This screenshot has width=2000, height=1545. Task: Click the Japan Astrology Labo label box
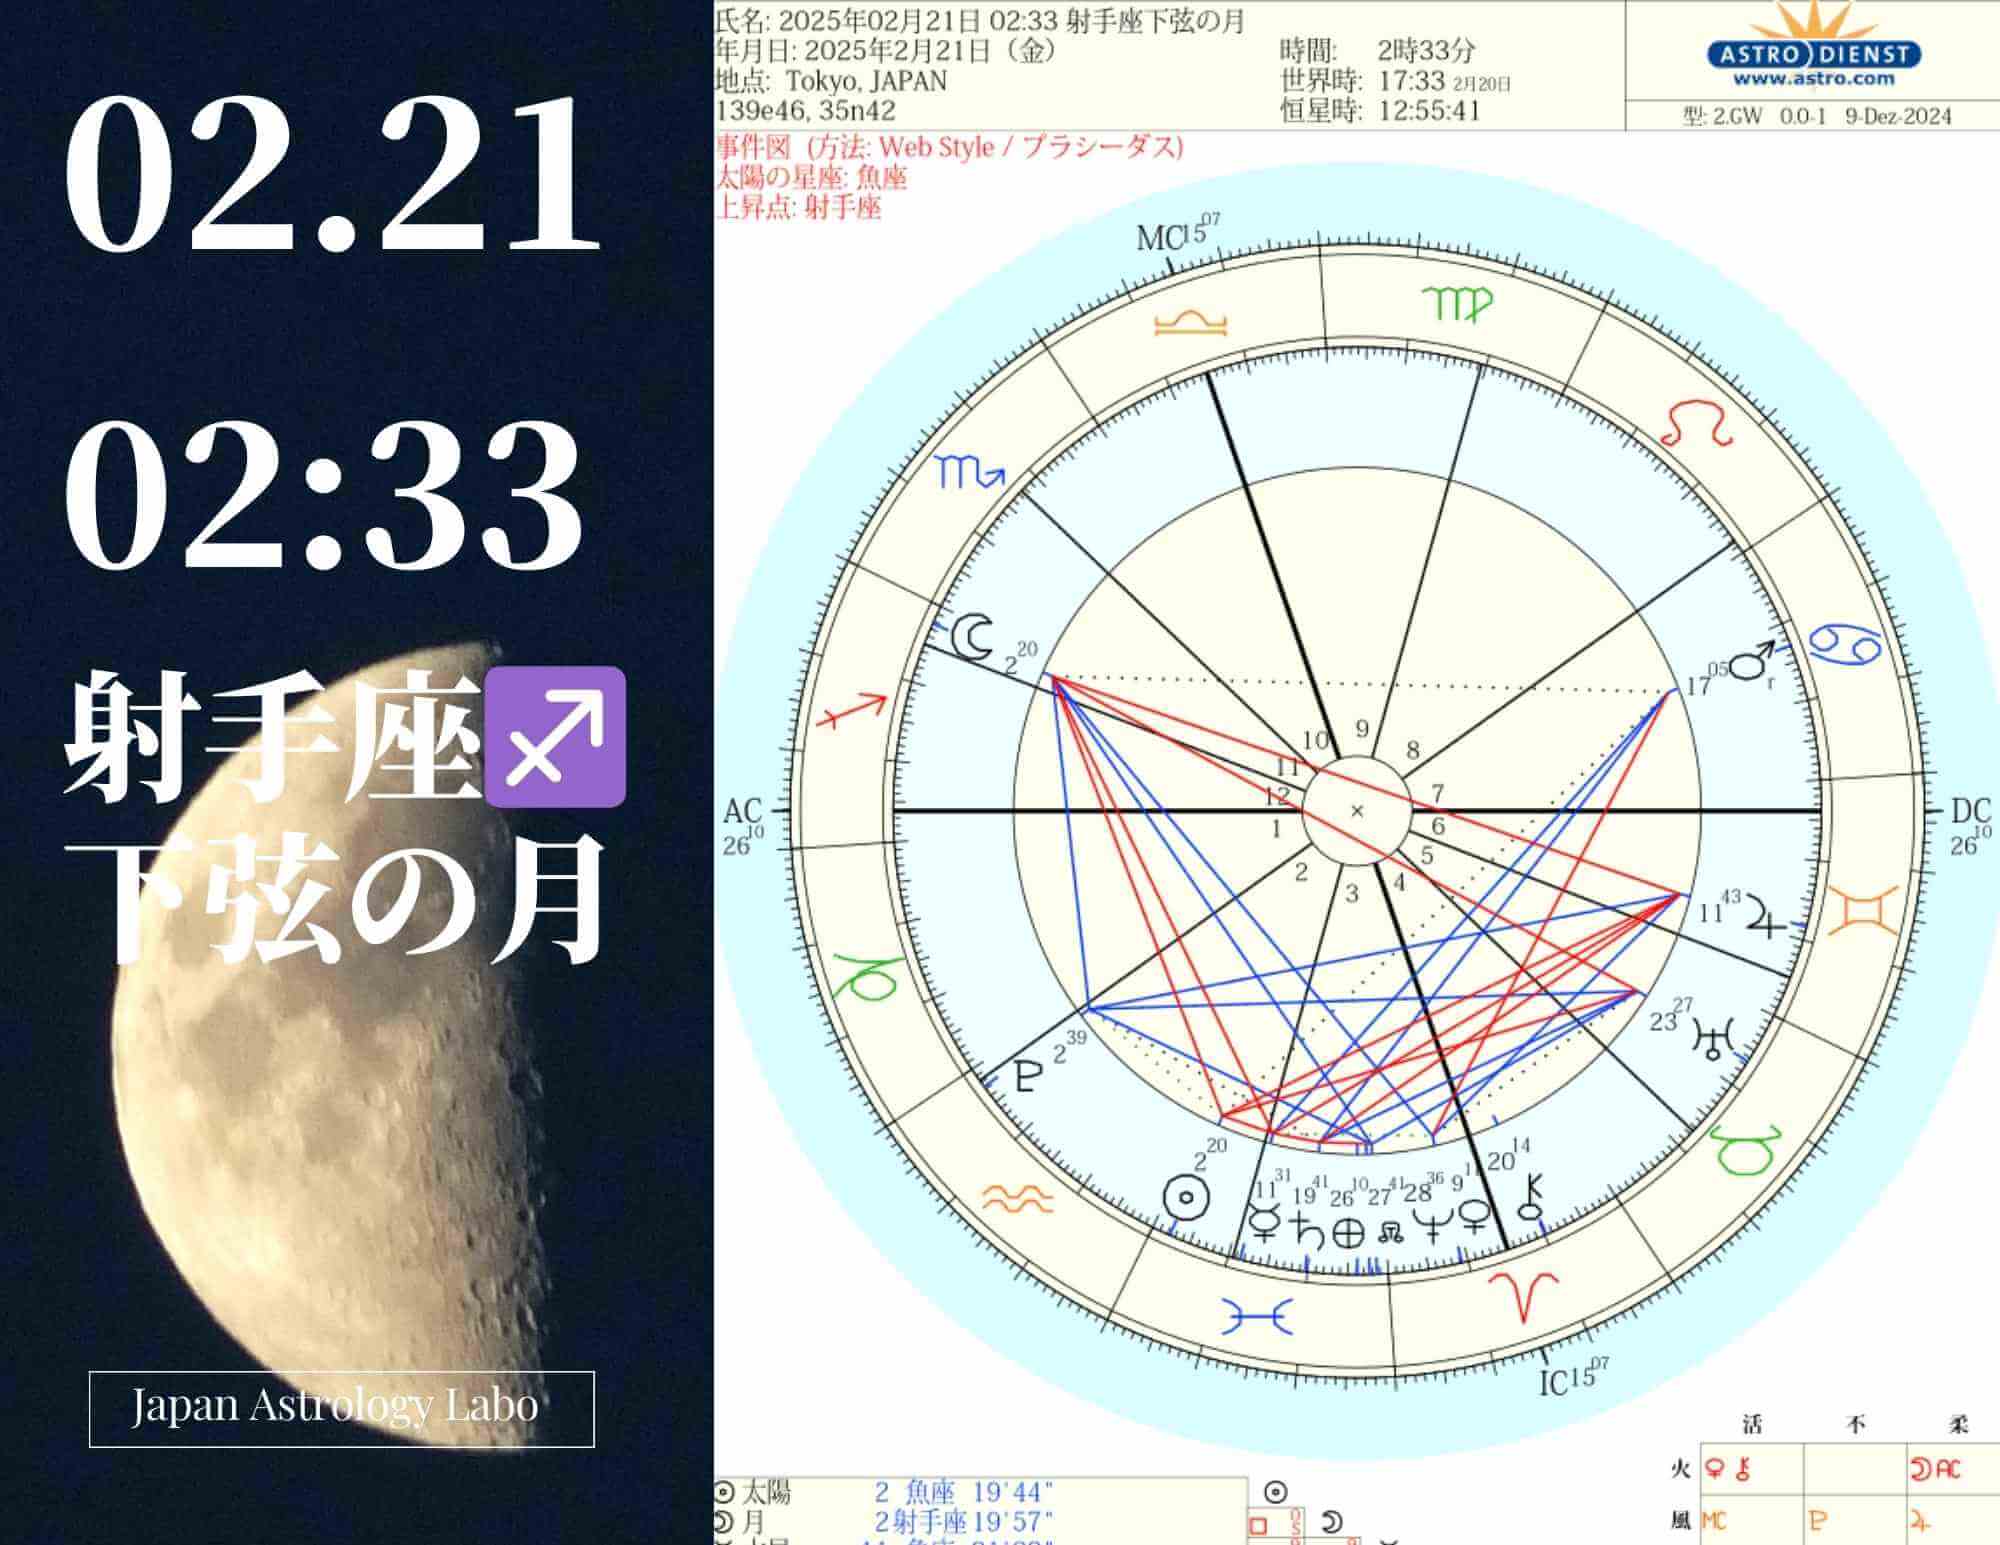[342, 1409]
